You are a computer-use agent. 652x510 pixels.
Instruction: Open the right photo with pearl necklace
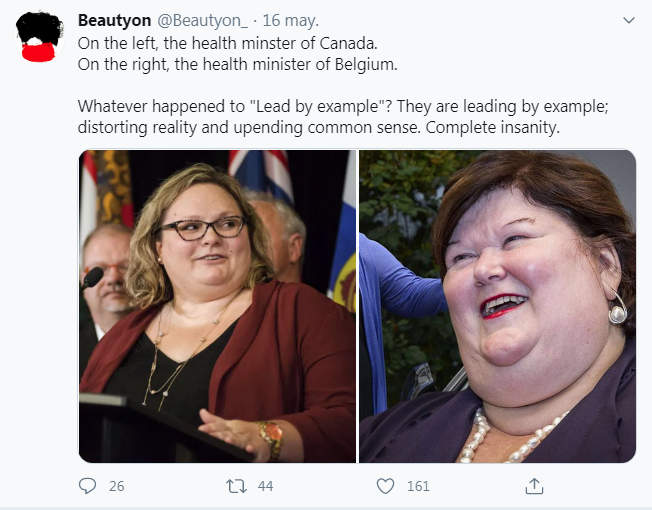(497, 306)
